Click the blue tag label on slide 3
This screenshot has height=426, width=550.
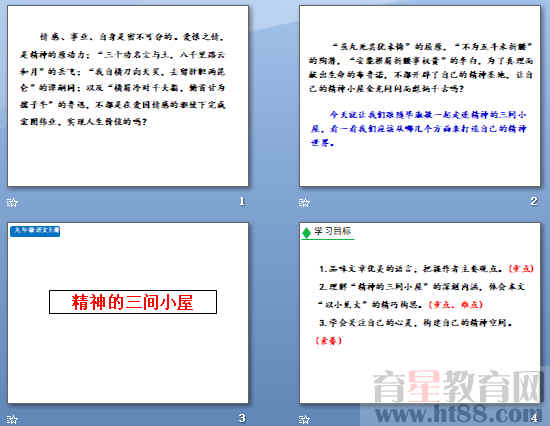(x=35, y=231)
